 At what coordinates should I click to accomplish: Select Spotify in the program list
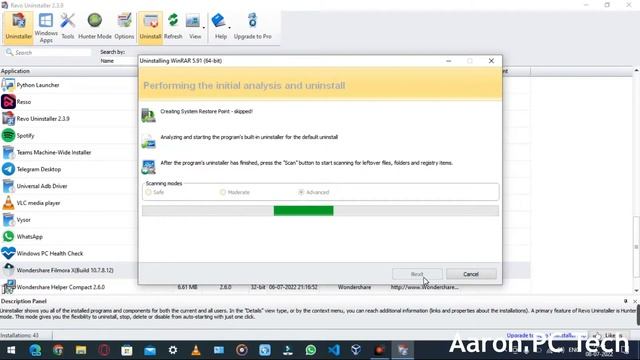(x=25, y=136)
